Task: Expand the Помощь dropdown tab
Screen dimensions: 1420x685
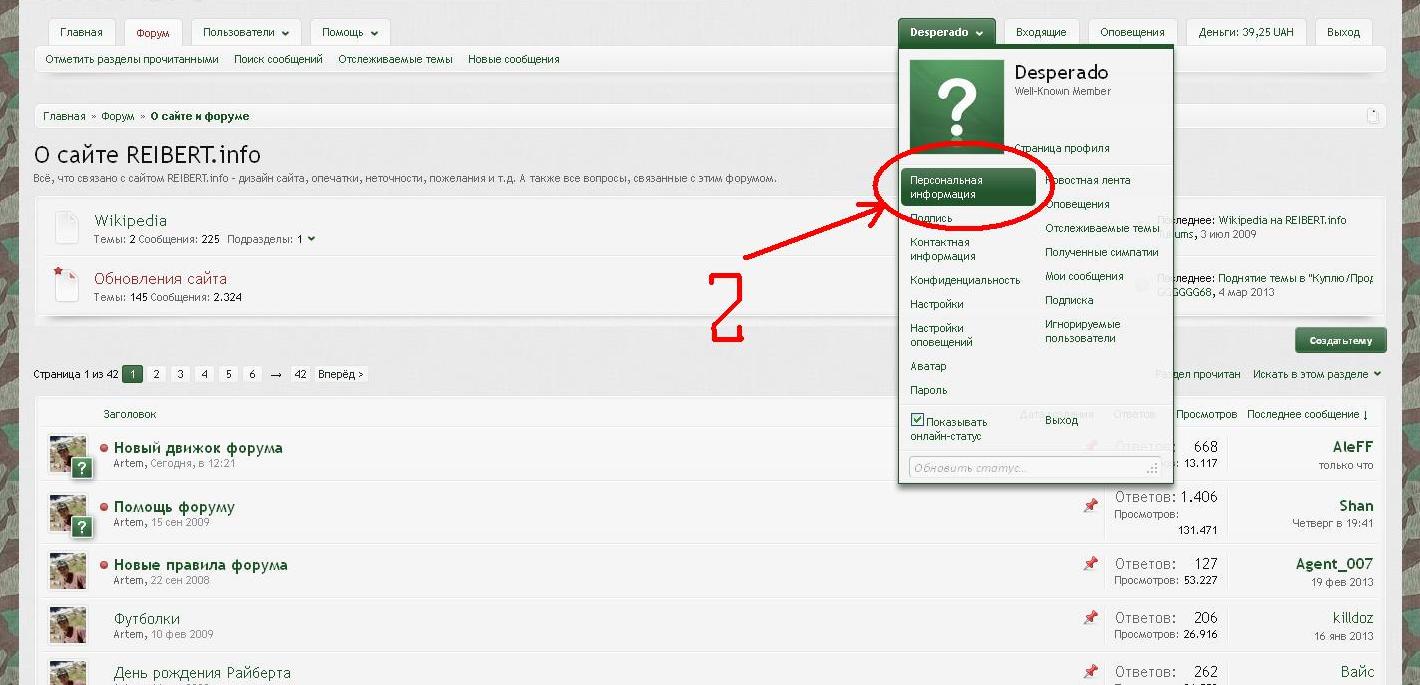Action: pyautogui.click(x=350, y=32)
